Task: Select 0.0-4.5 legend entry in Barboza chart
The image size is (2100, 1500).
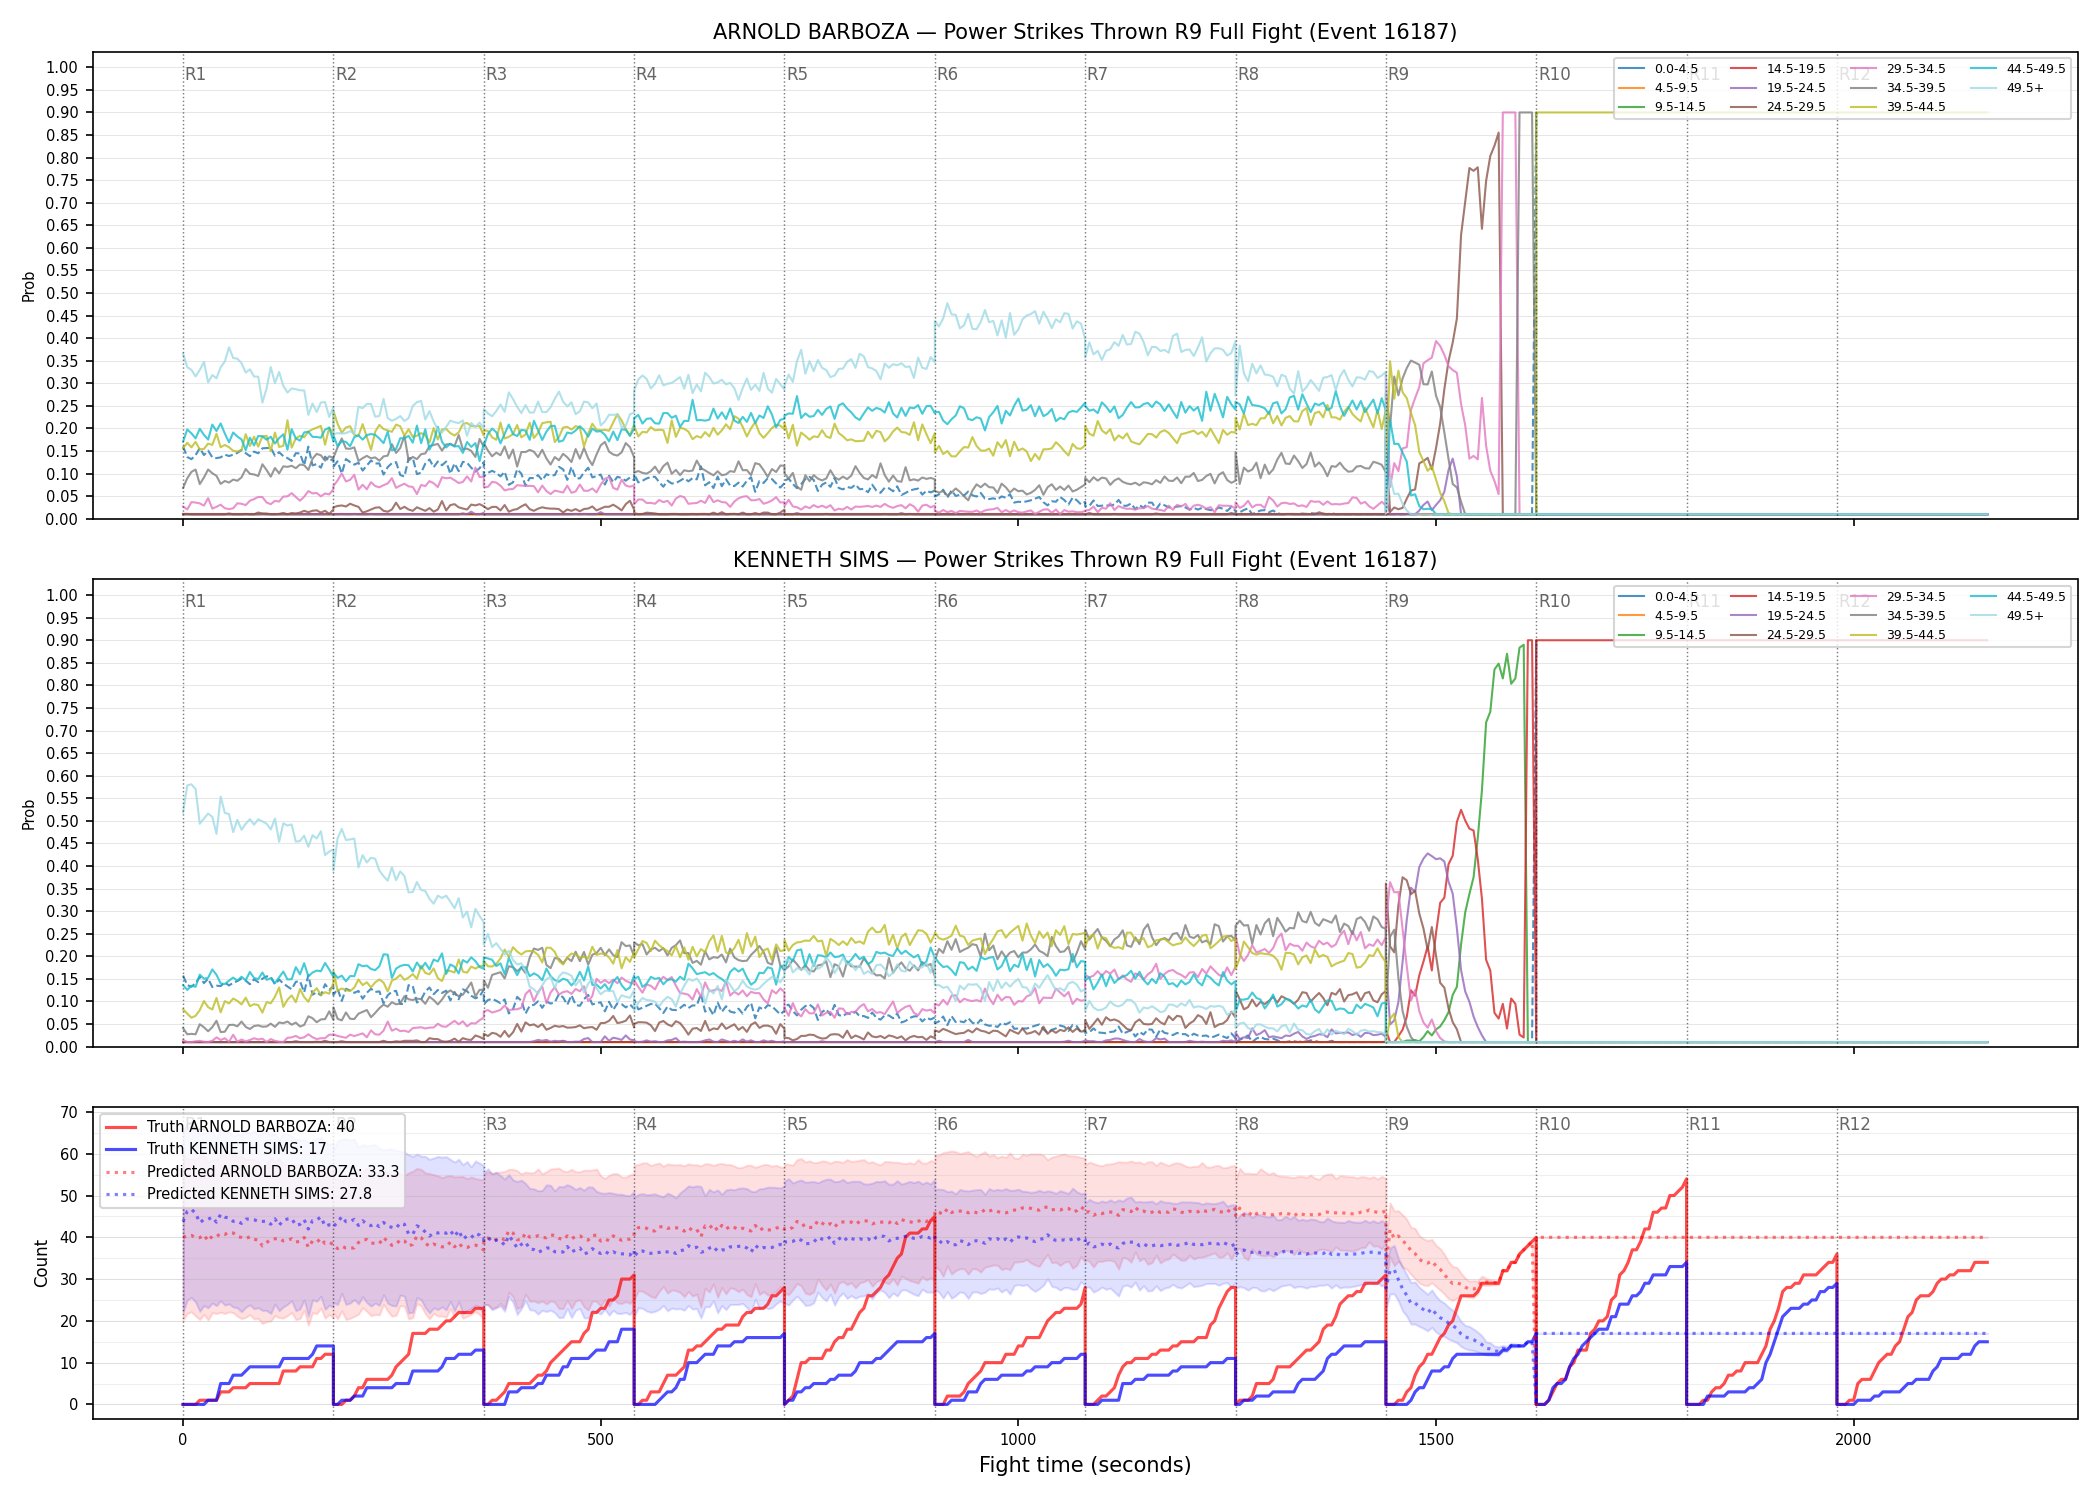Action: pyautogui.click(x=1658, y=69)
